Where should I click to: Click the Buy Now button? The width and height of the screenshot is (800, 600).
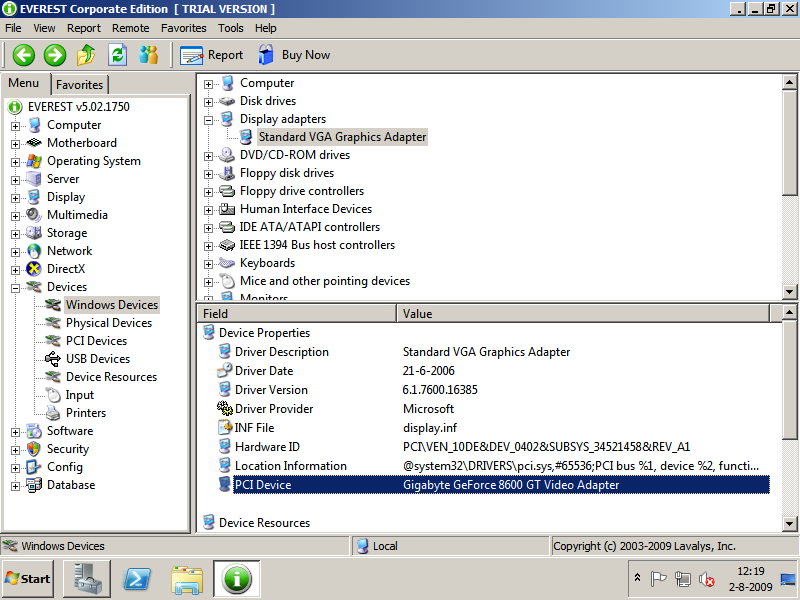294,55
